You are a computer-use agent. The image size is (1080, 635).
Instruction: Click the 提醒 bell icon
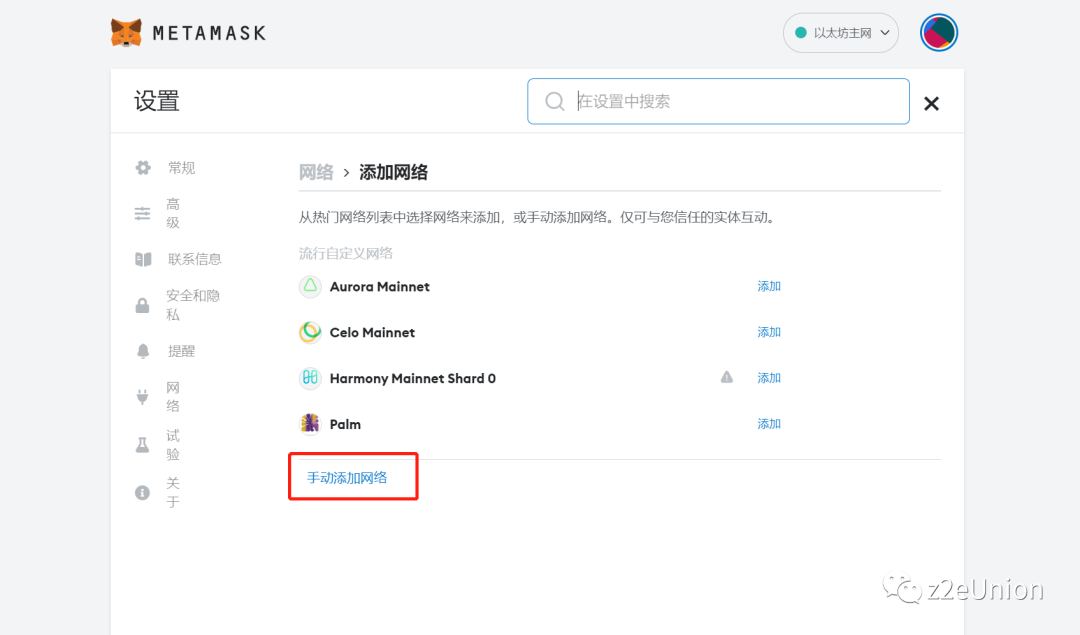141,350
